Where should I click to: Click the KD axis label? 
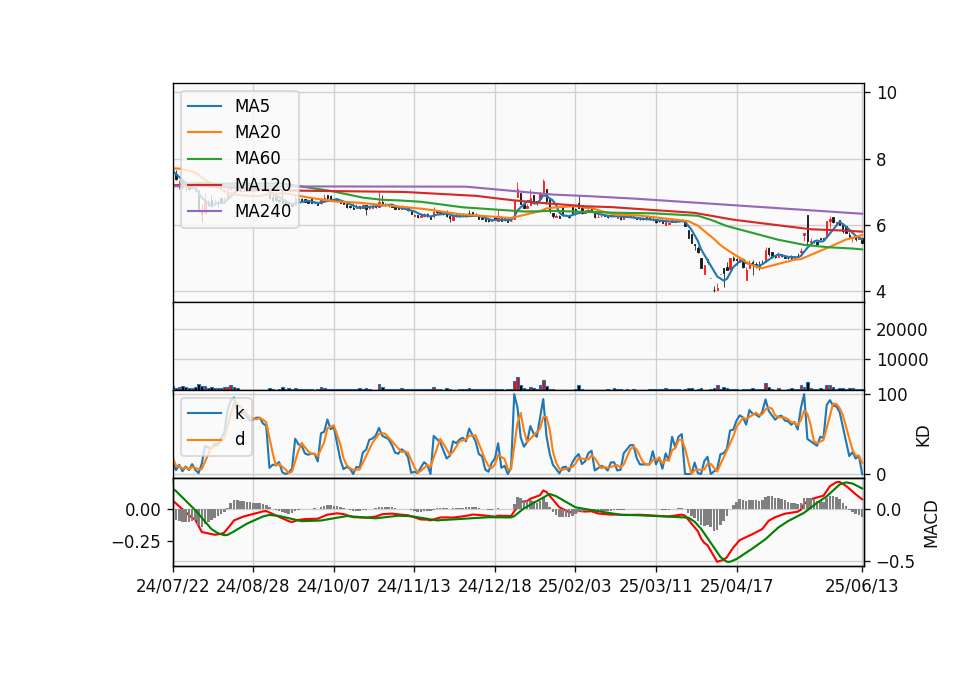click(923, 437)
